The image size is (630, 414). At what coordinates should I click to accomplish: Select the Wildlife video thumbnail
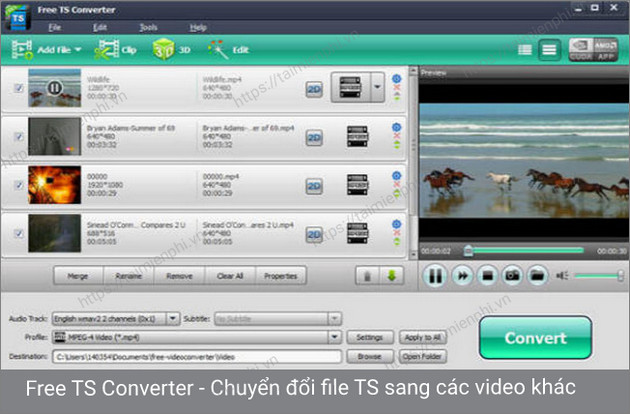coord(55,88)
